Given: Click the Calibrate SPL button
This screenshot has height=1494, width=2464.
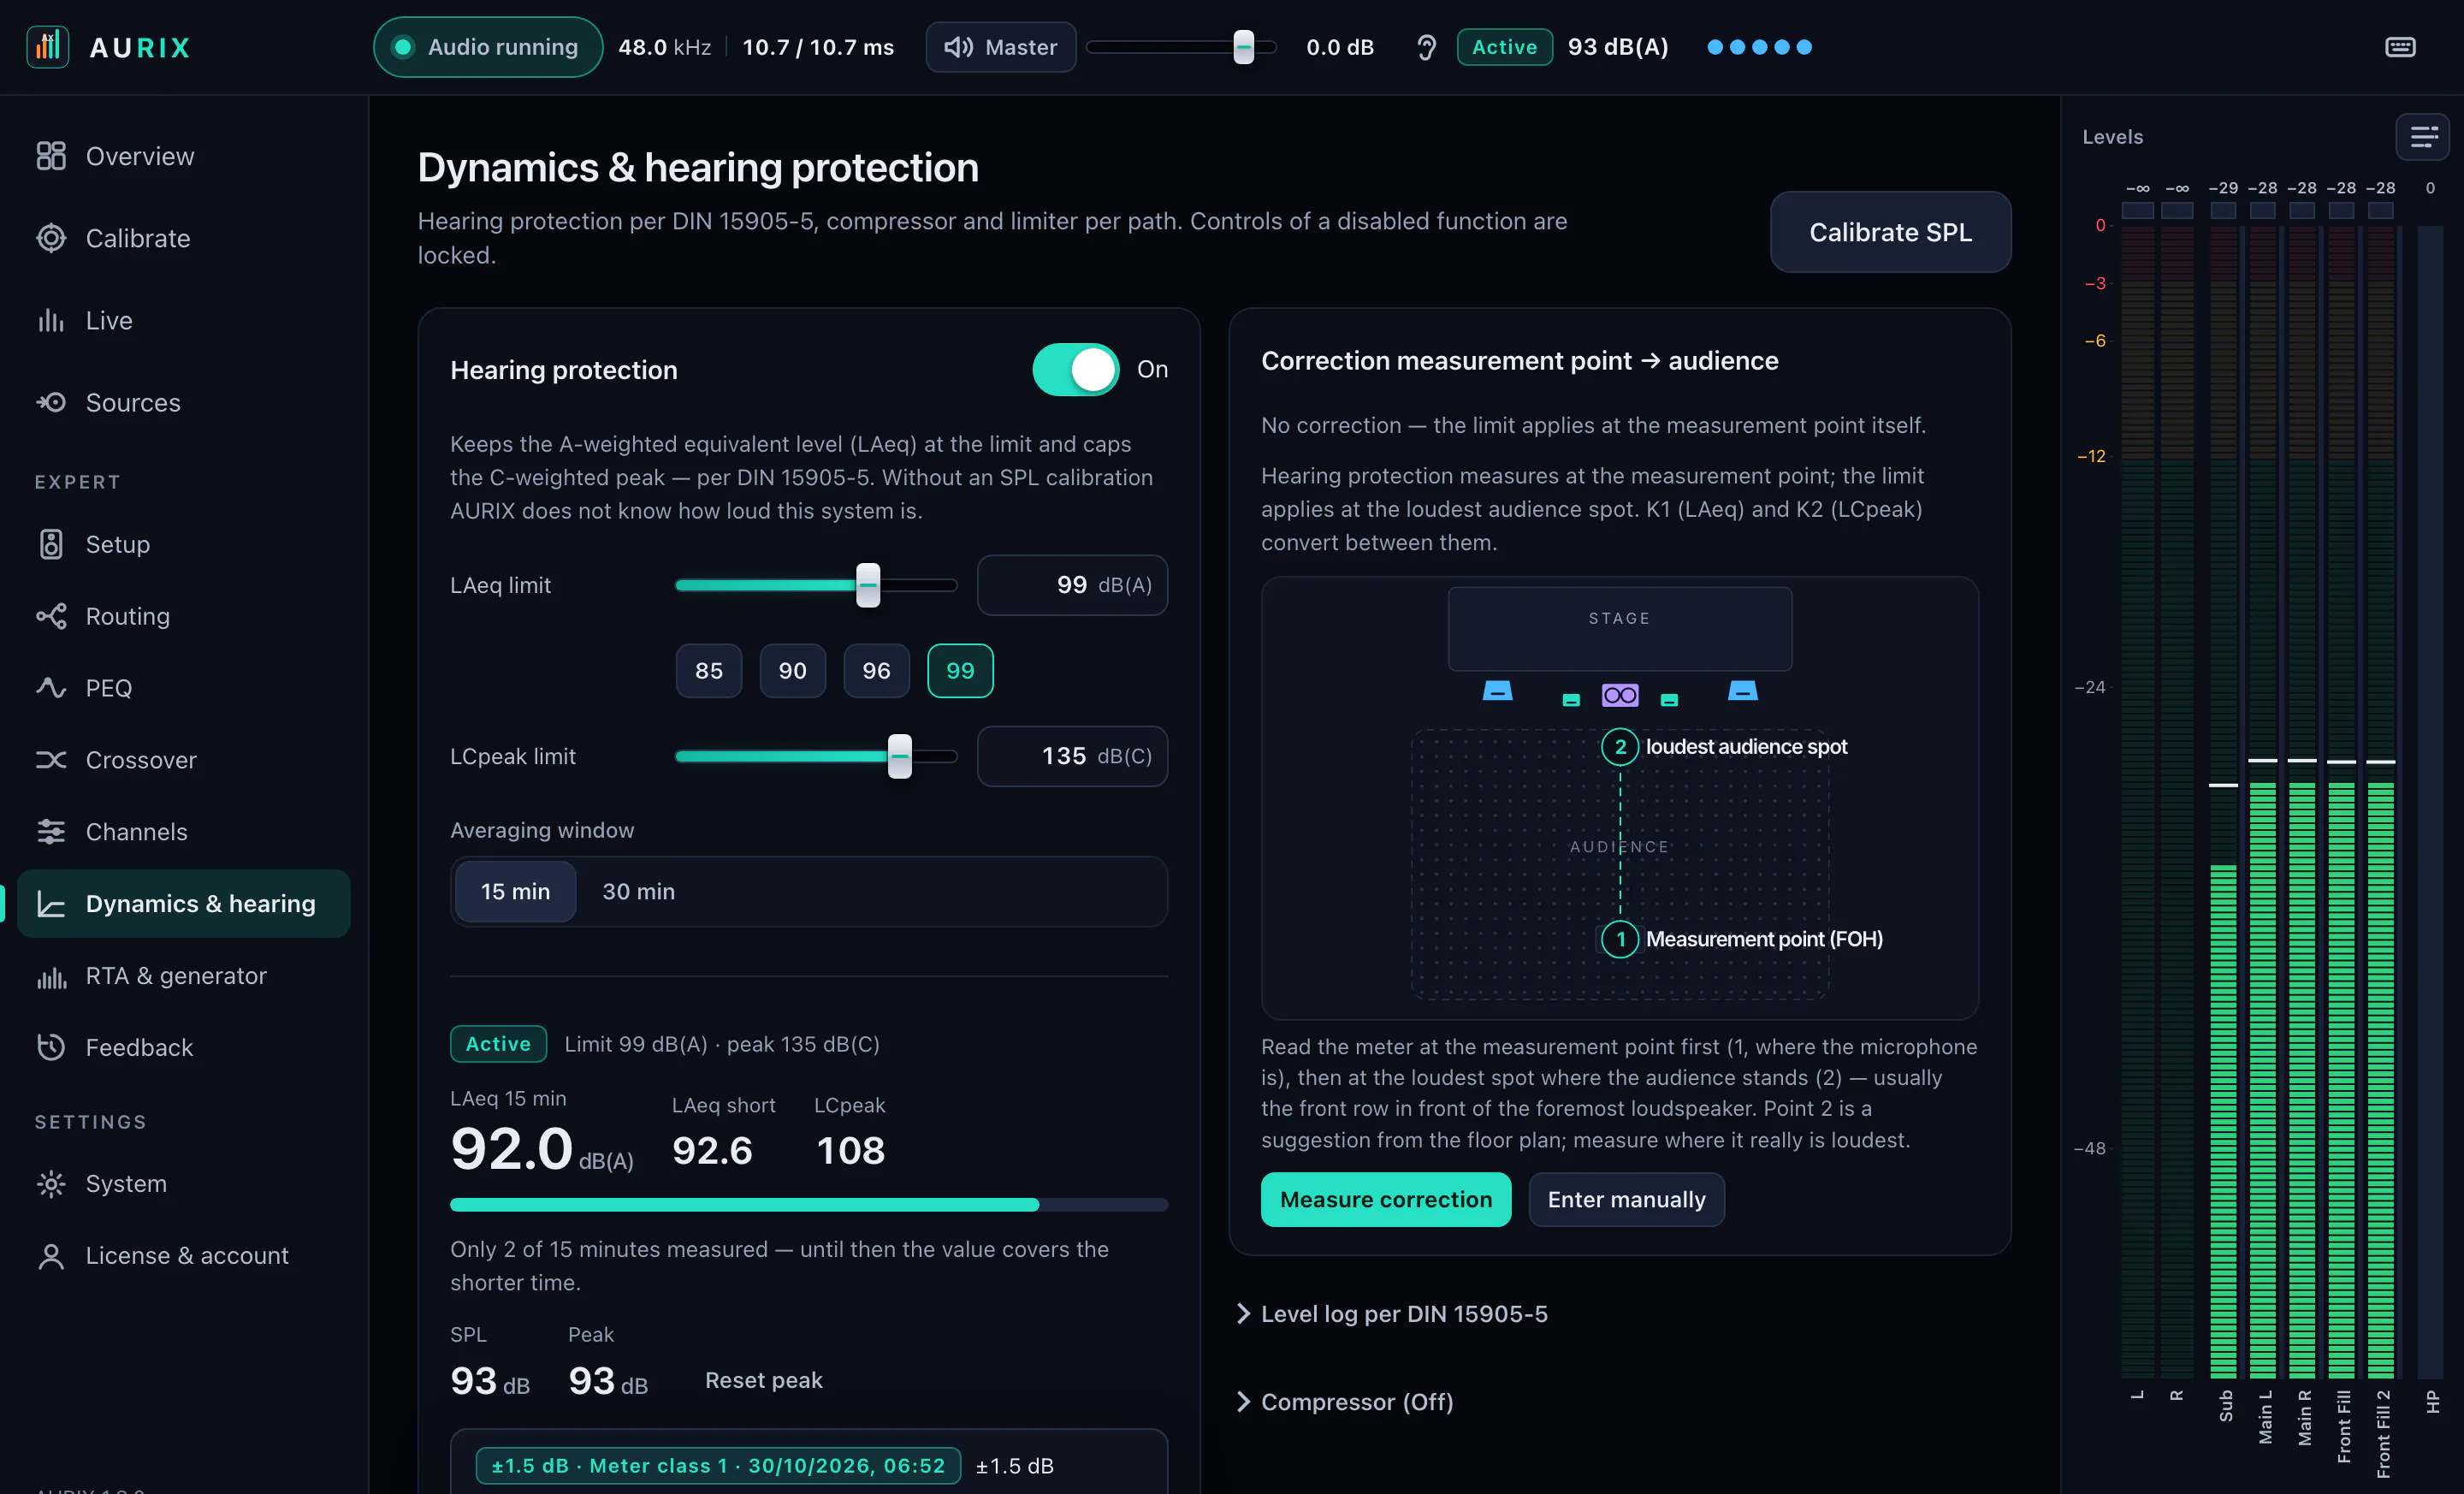Looking at the screenshot, I should pyautogui.click(x=1890, y=232).
